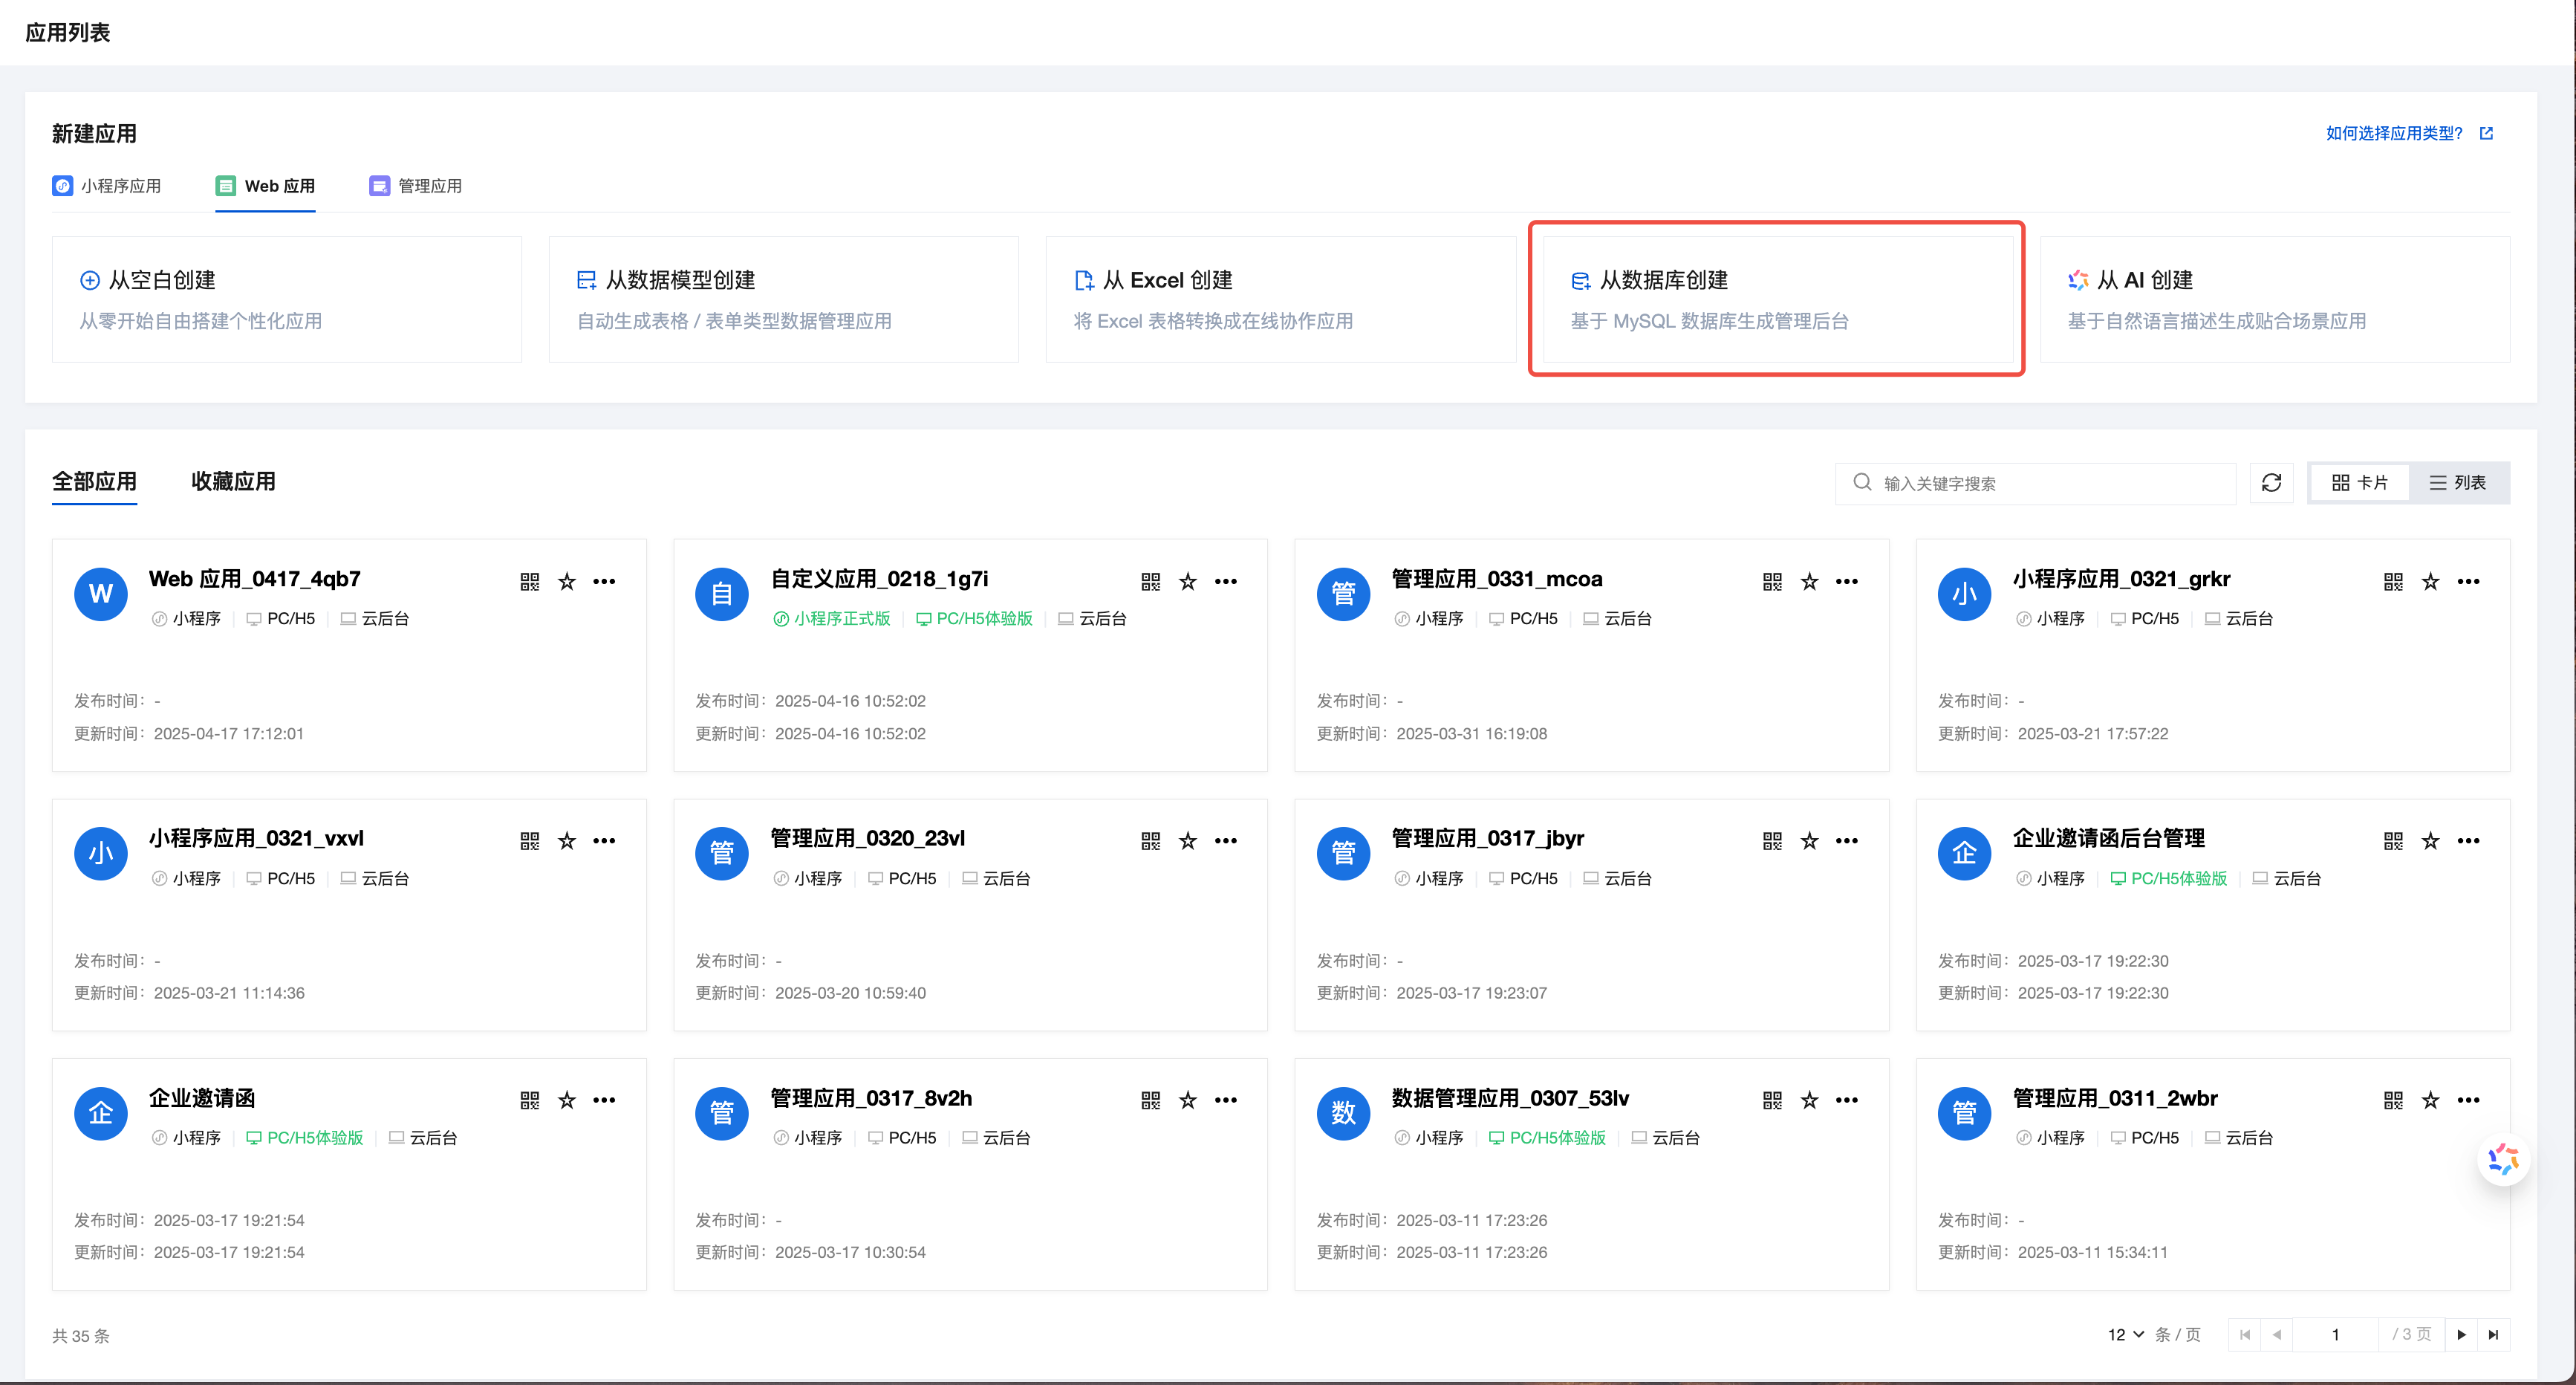2576x1385 pixels.
Task: Open more menu for 自定义应用_0218_1g7i
Action: 1226,581
